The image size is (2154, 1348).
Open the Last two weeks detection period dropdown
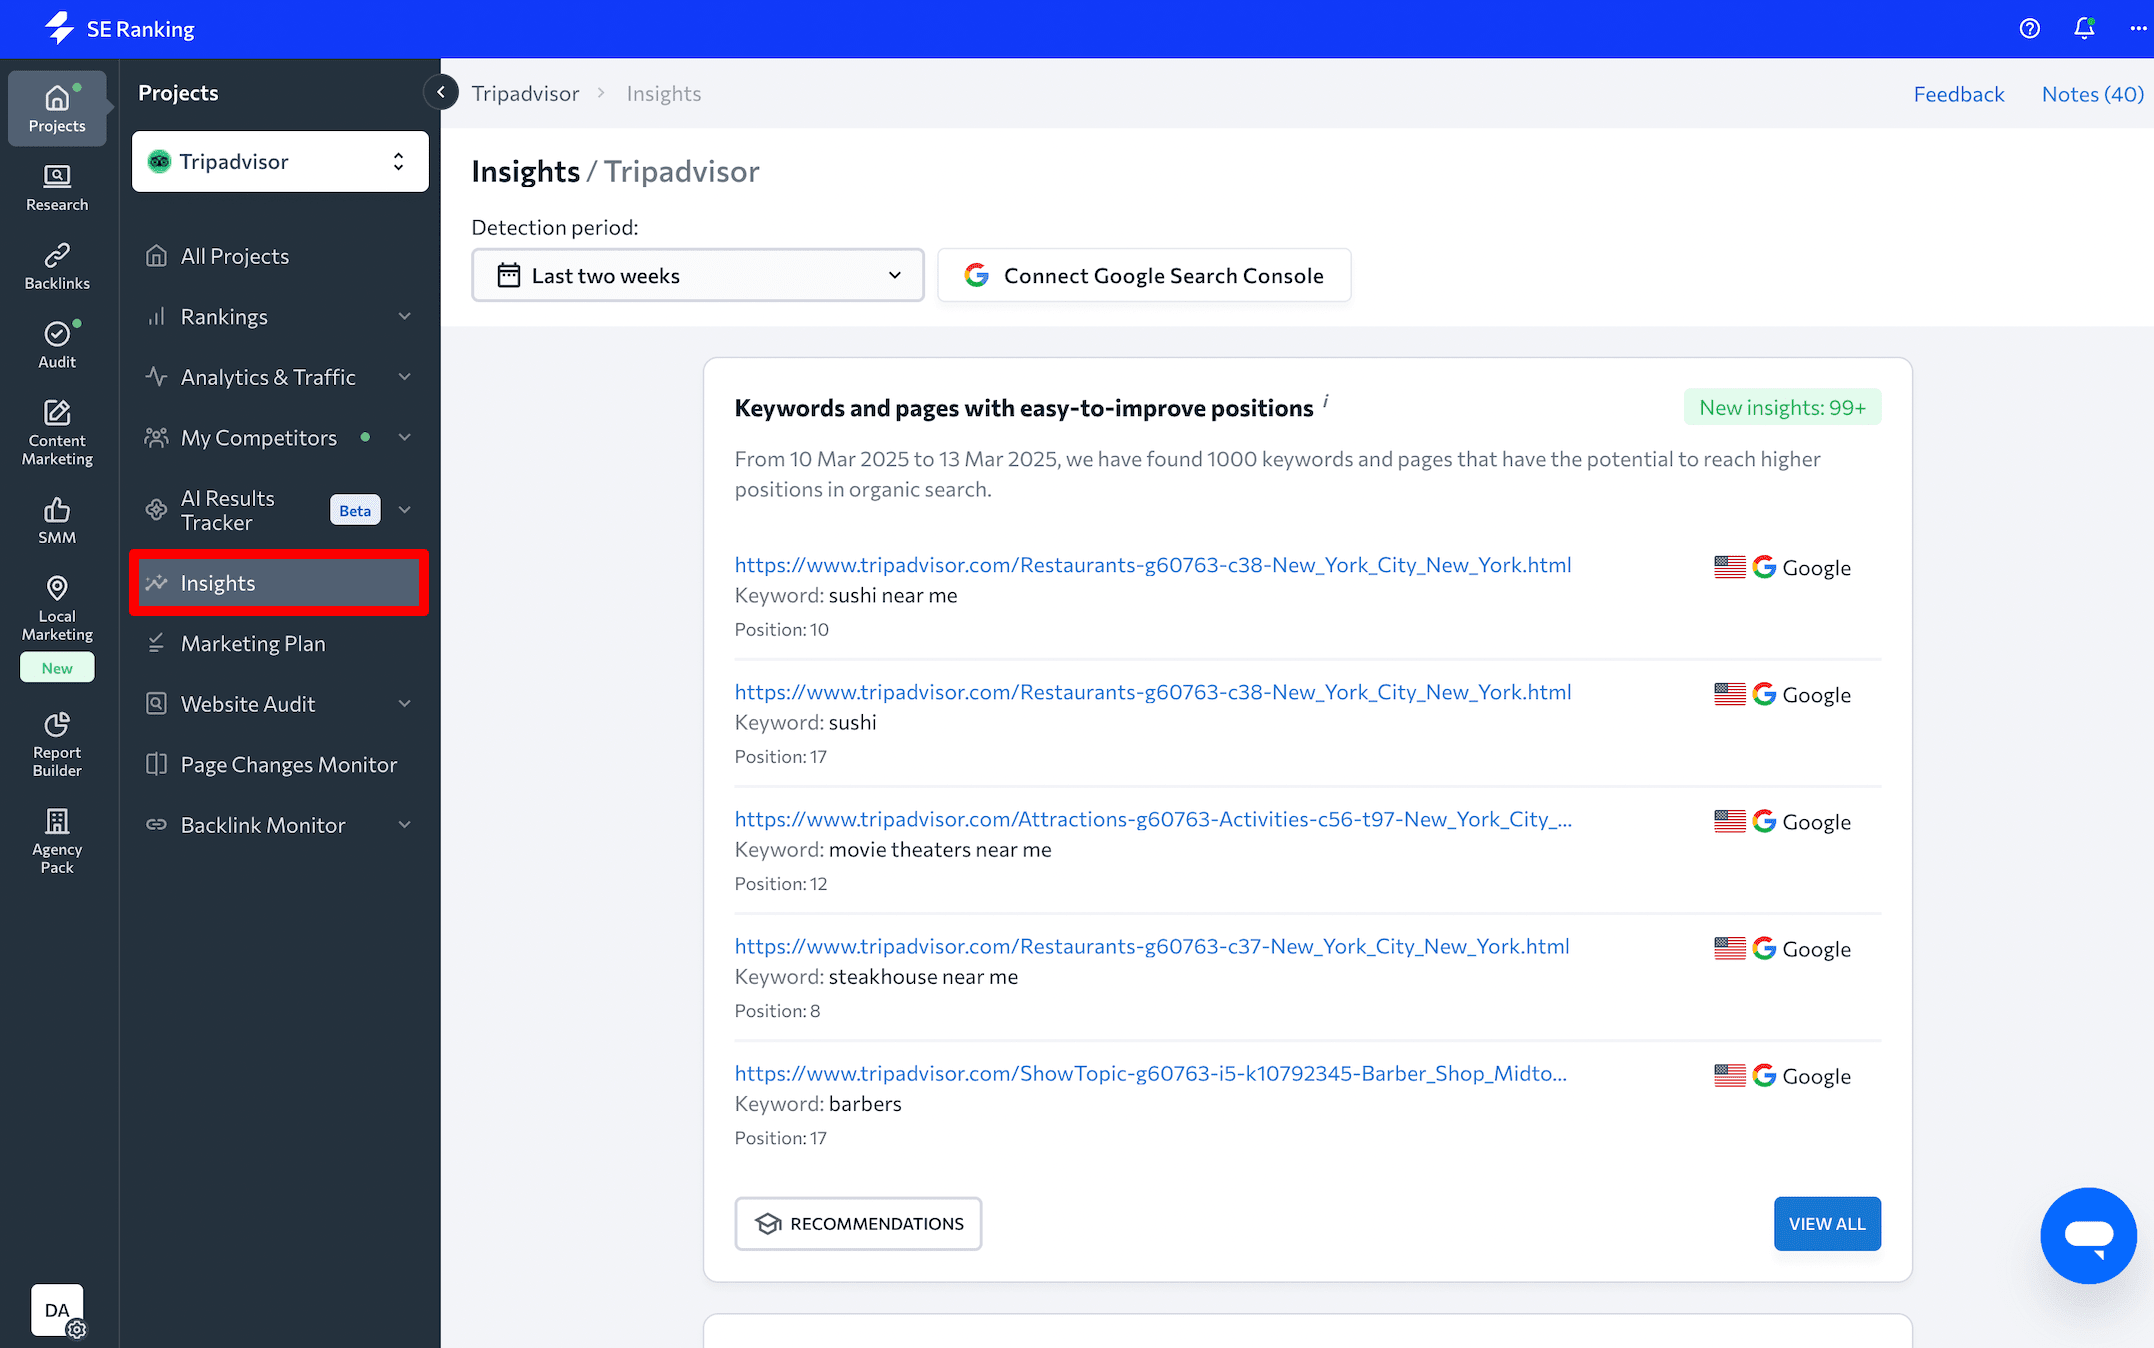pos(697,275)
